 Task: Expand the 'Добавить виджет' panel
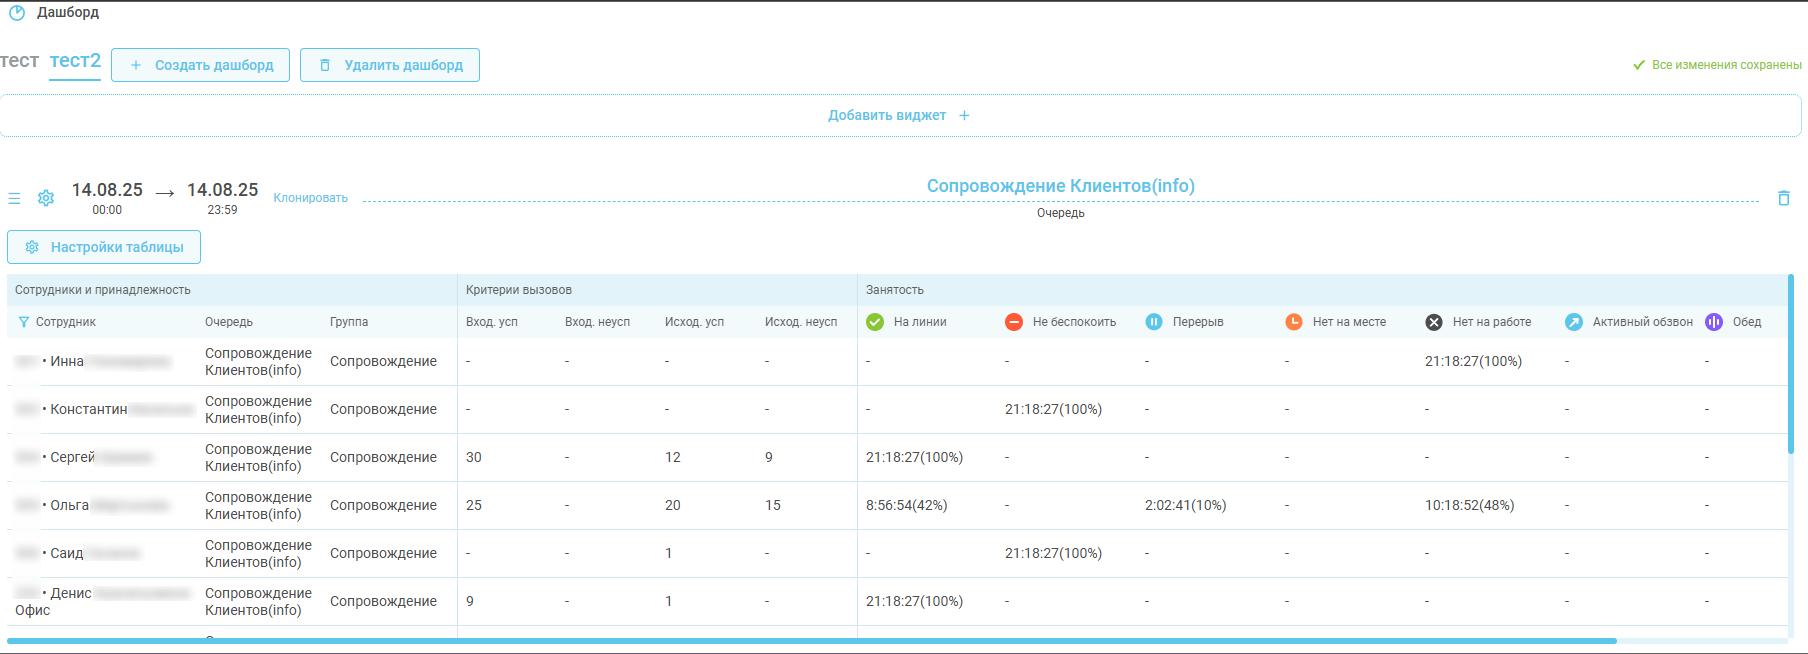[899, 115]
